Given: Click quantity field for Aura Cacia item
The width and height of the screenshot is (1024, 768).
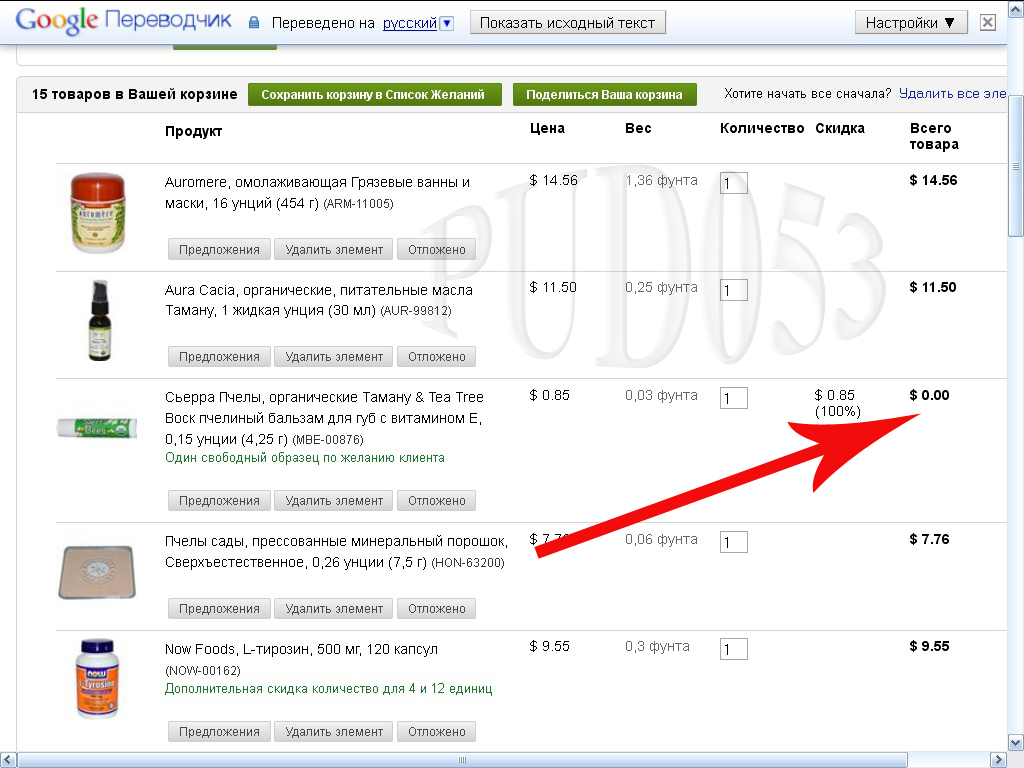Looking at the screenshot, I should (x=733, y=290).
